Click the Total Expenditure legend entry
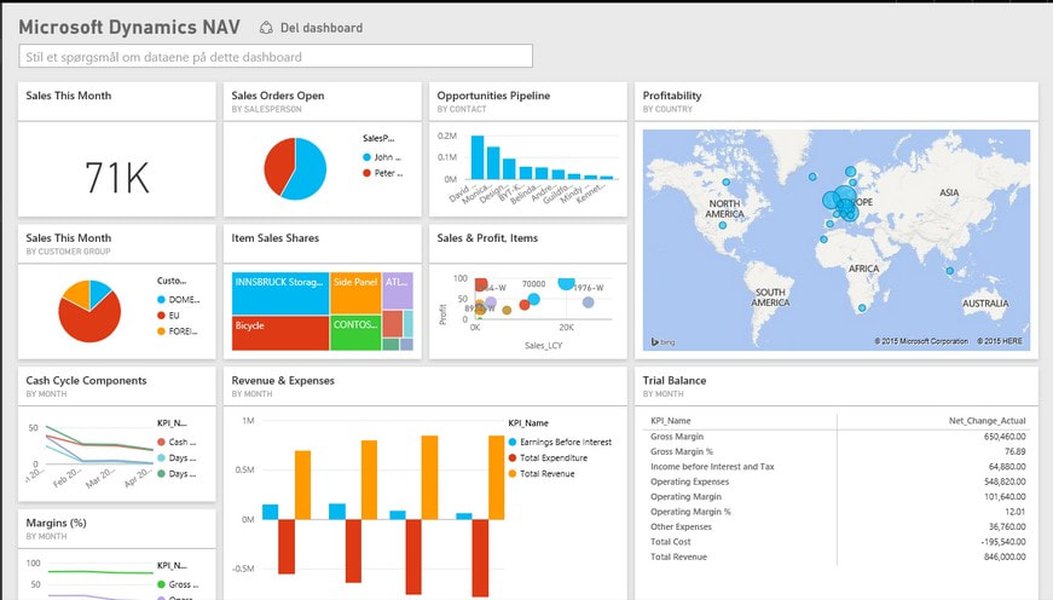 coord(548,458)
